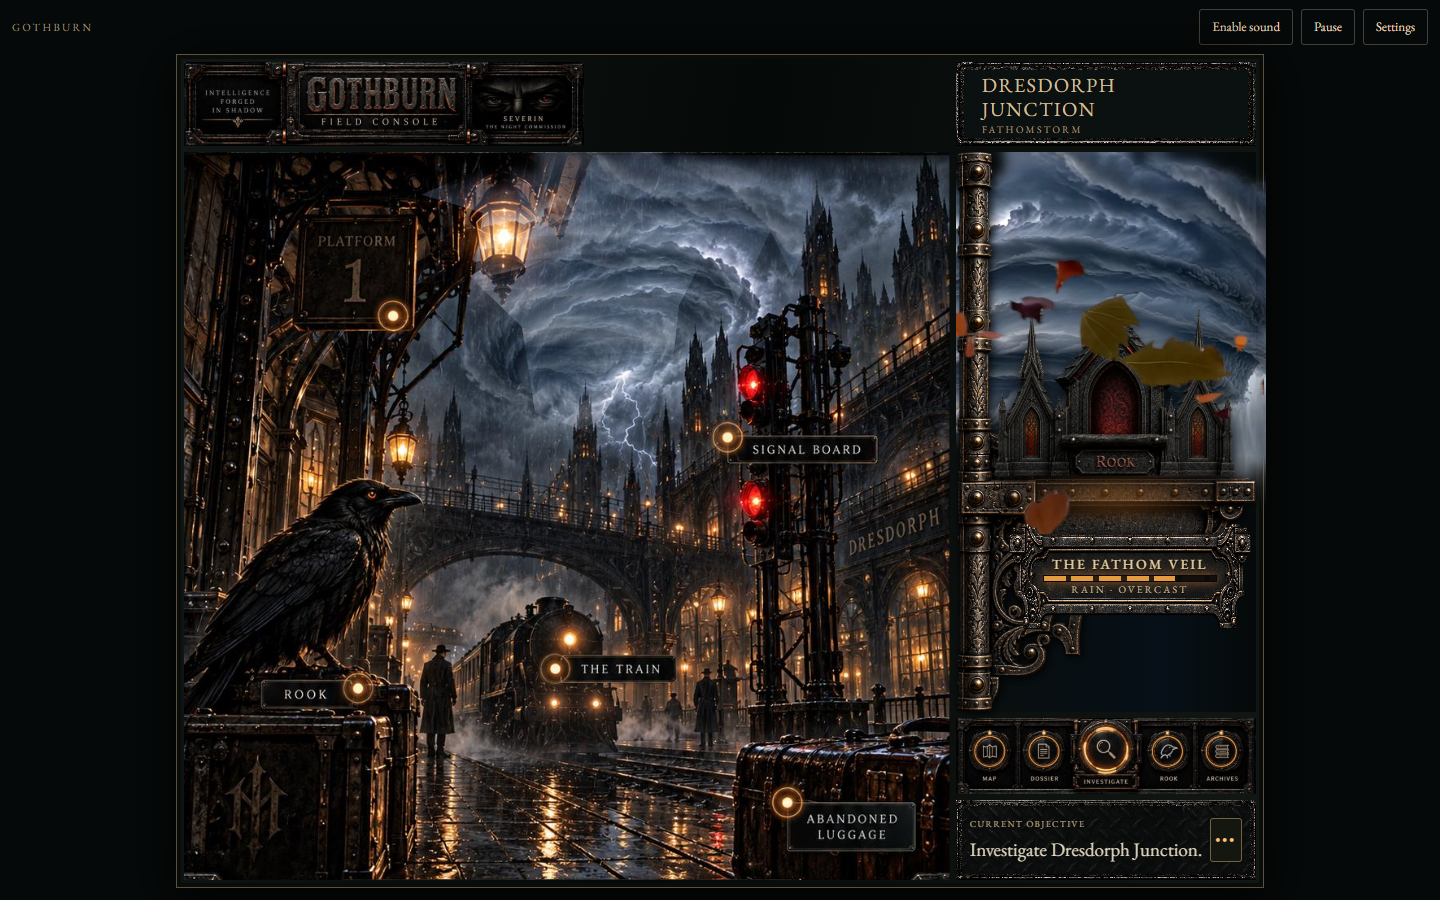Open Settings
The height and width of the screenshot is (900, 1440).
(x=1395, y=27)
